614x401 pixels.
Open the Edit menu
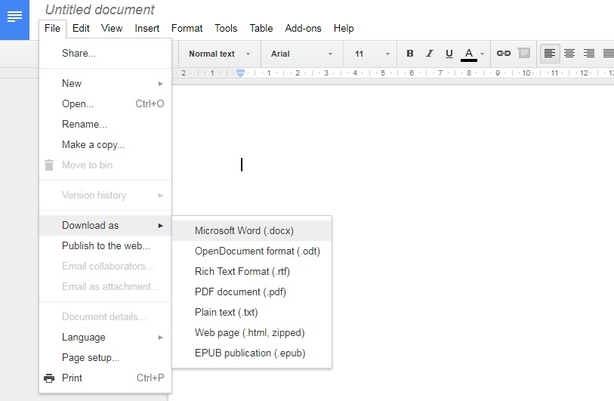tap(81, 29)
